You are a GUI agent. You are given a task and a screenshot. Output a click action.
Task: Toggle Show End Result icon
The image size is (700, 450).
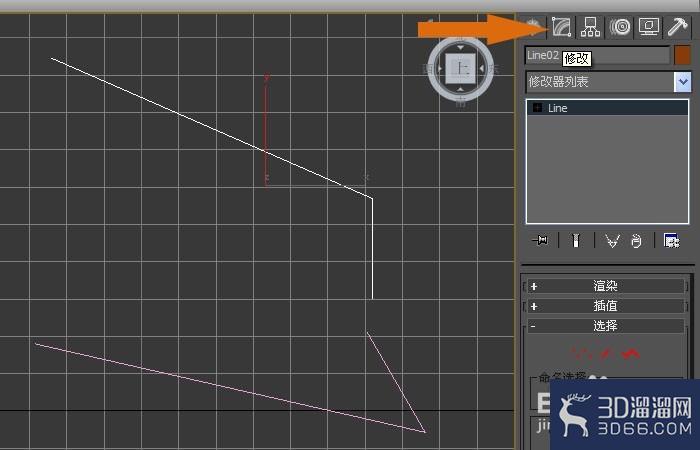pos(576,241)
